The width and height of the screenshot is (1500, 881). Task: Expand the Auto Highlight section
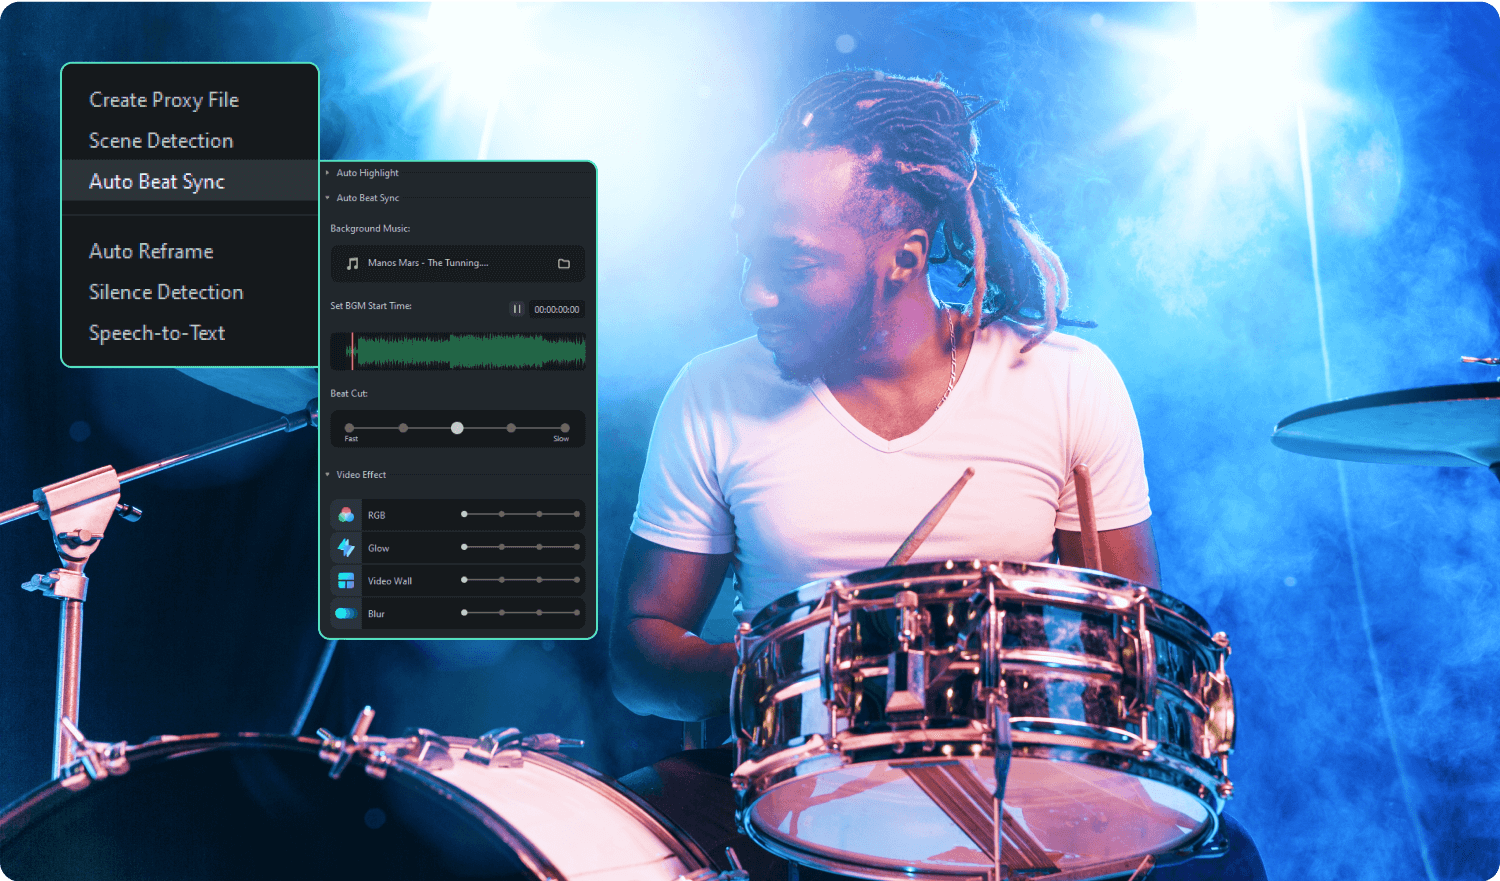tap(328, 173)
